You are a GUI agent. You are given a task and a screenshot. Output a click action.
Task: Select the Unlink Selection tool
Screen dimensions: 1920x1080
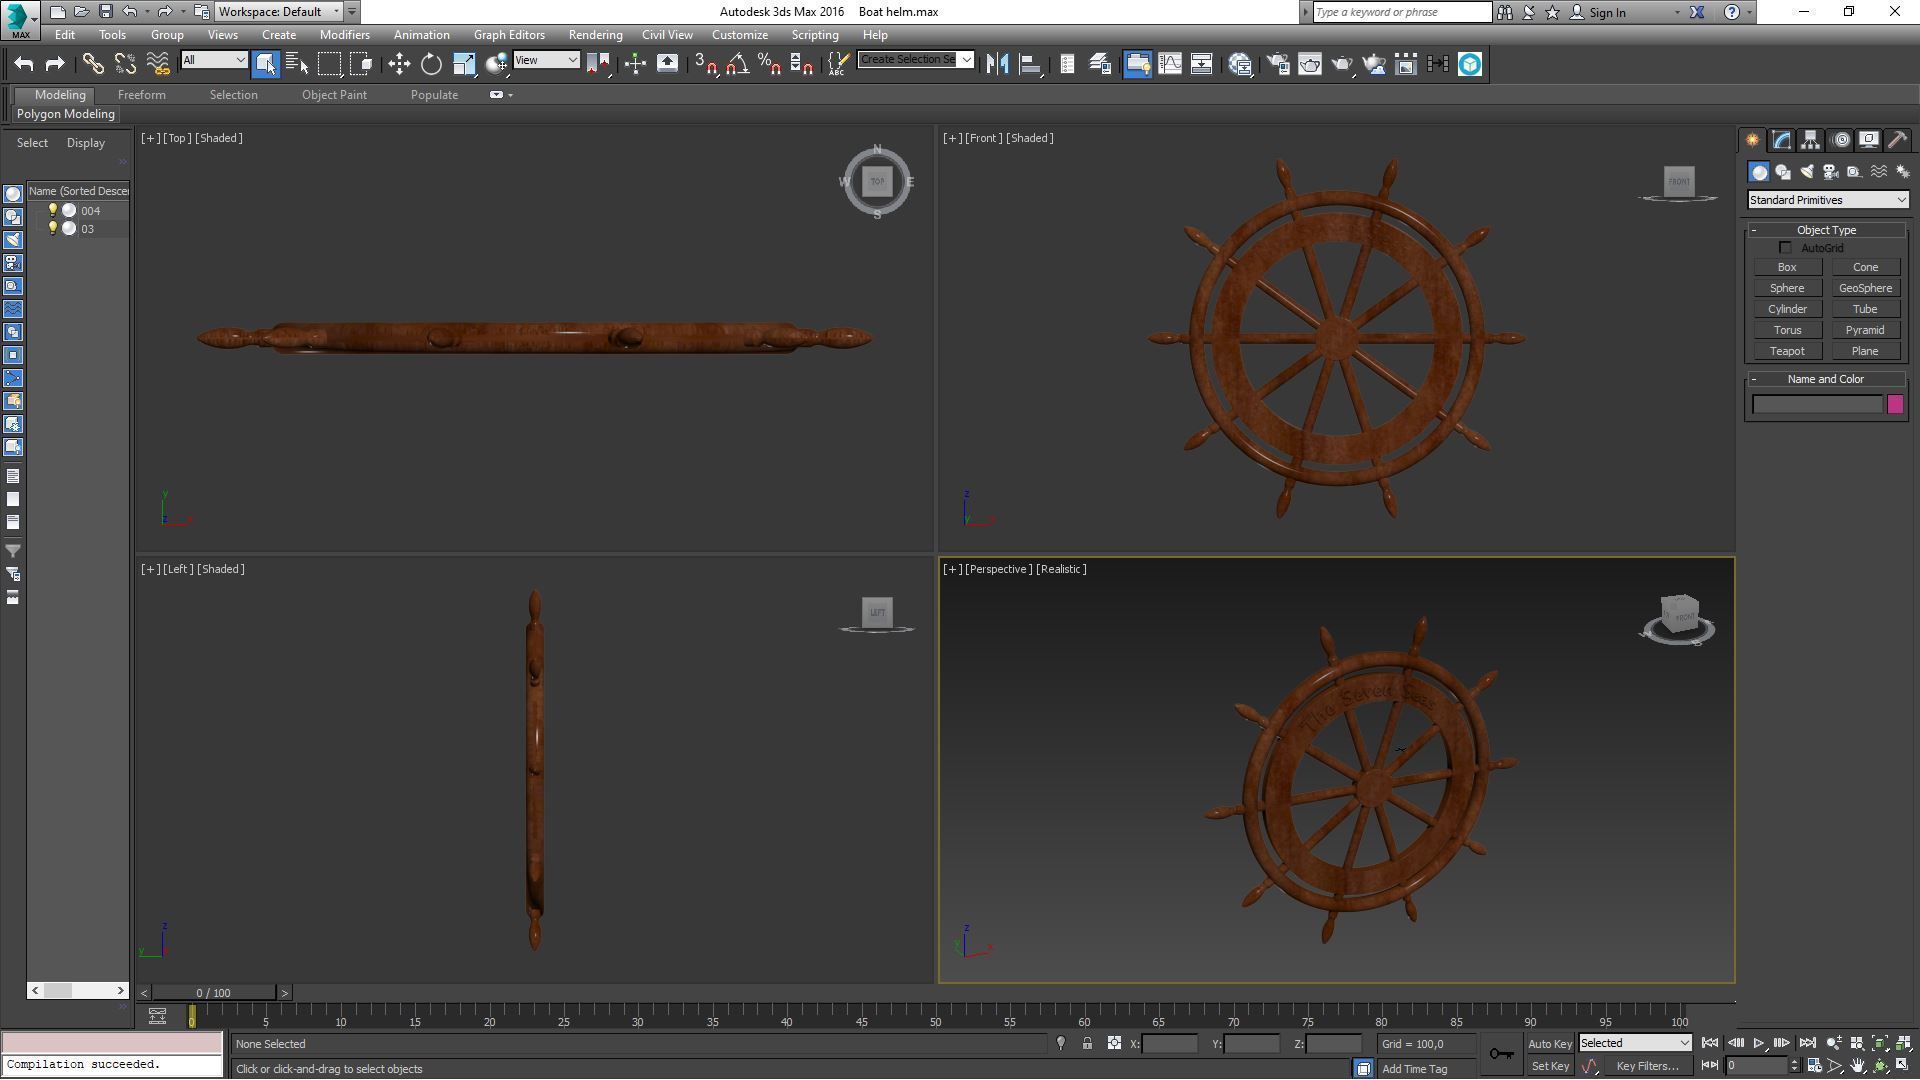(125, 64)
